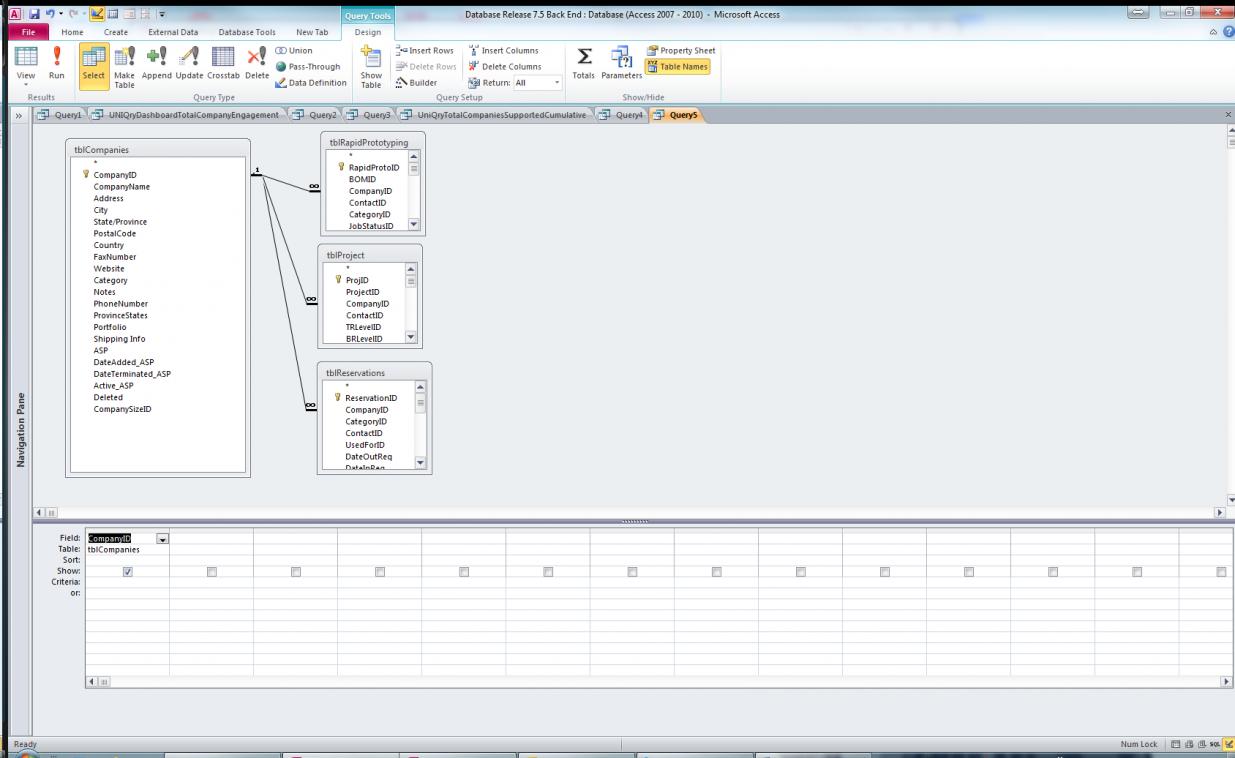1235x758 pixels.
Task: Minimize the ribbon with the caret icon
Action: click(x=1213, y=32)
